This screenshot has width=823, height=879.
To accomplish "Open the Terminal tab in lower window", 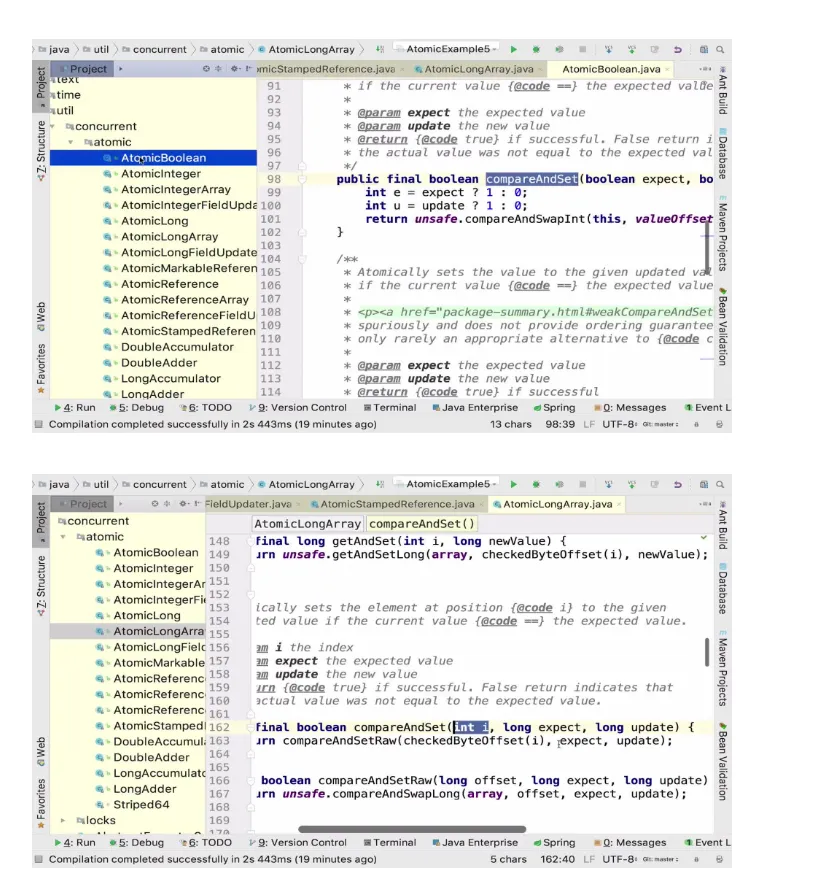I will coord(390,843).
